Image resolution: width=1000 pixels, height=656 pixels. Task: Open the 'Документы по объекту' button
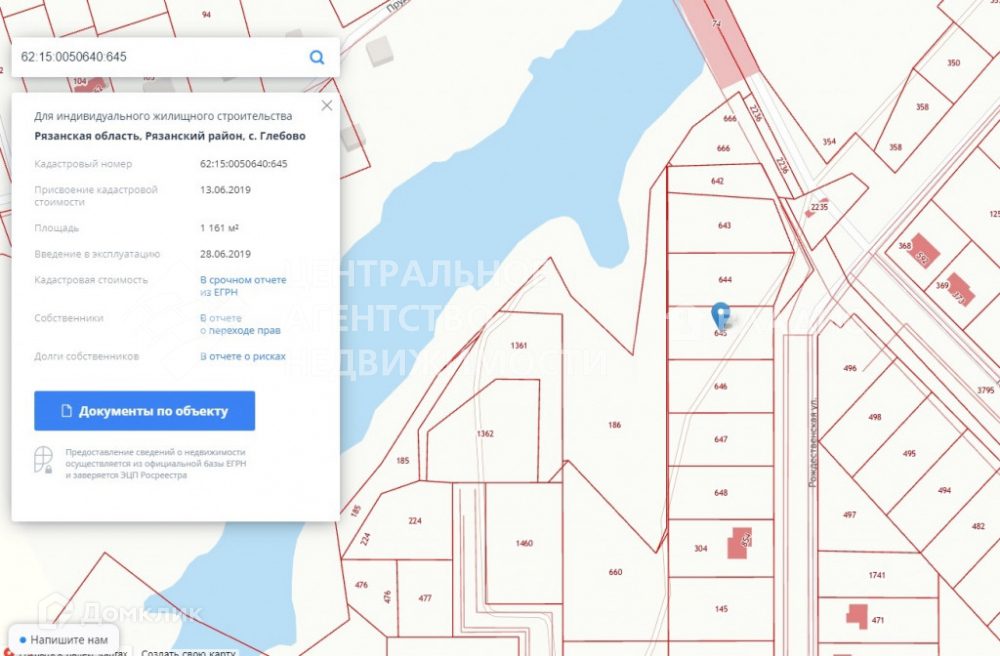[145, 411]
